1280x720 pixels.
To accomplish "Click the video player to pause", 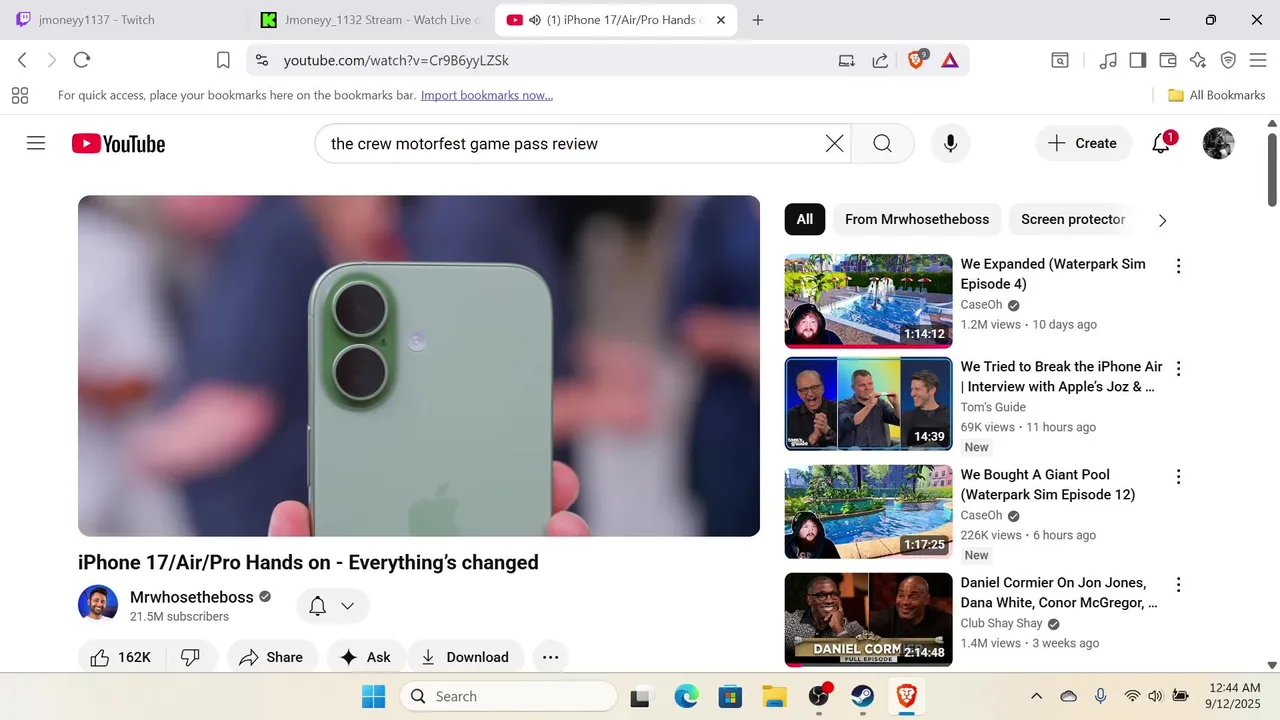I will [419, 366].
